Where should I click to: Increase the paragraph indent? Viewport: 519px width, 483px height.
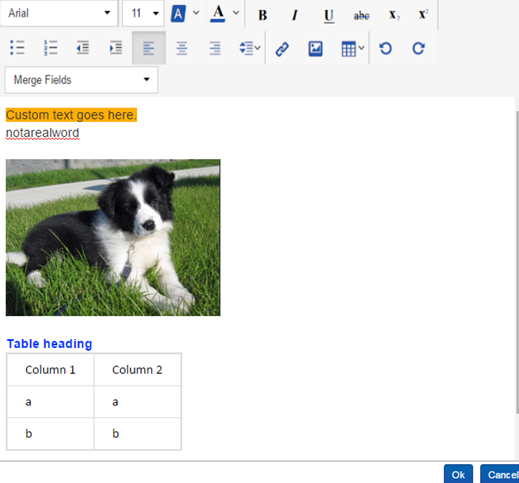(116, 48)
